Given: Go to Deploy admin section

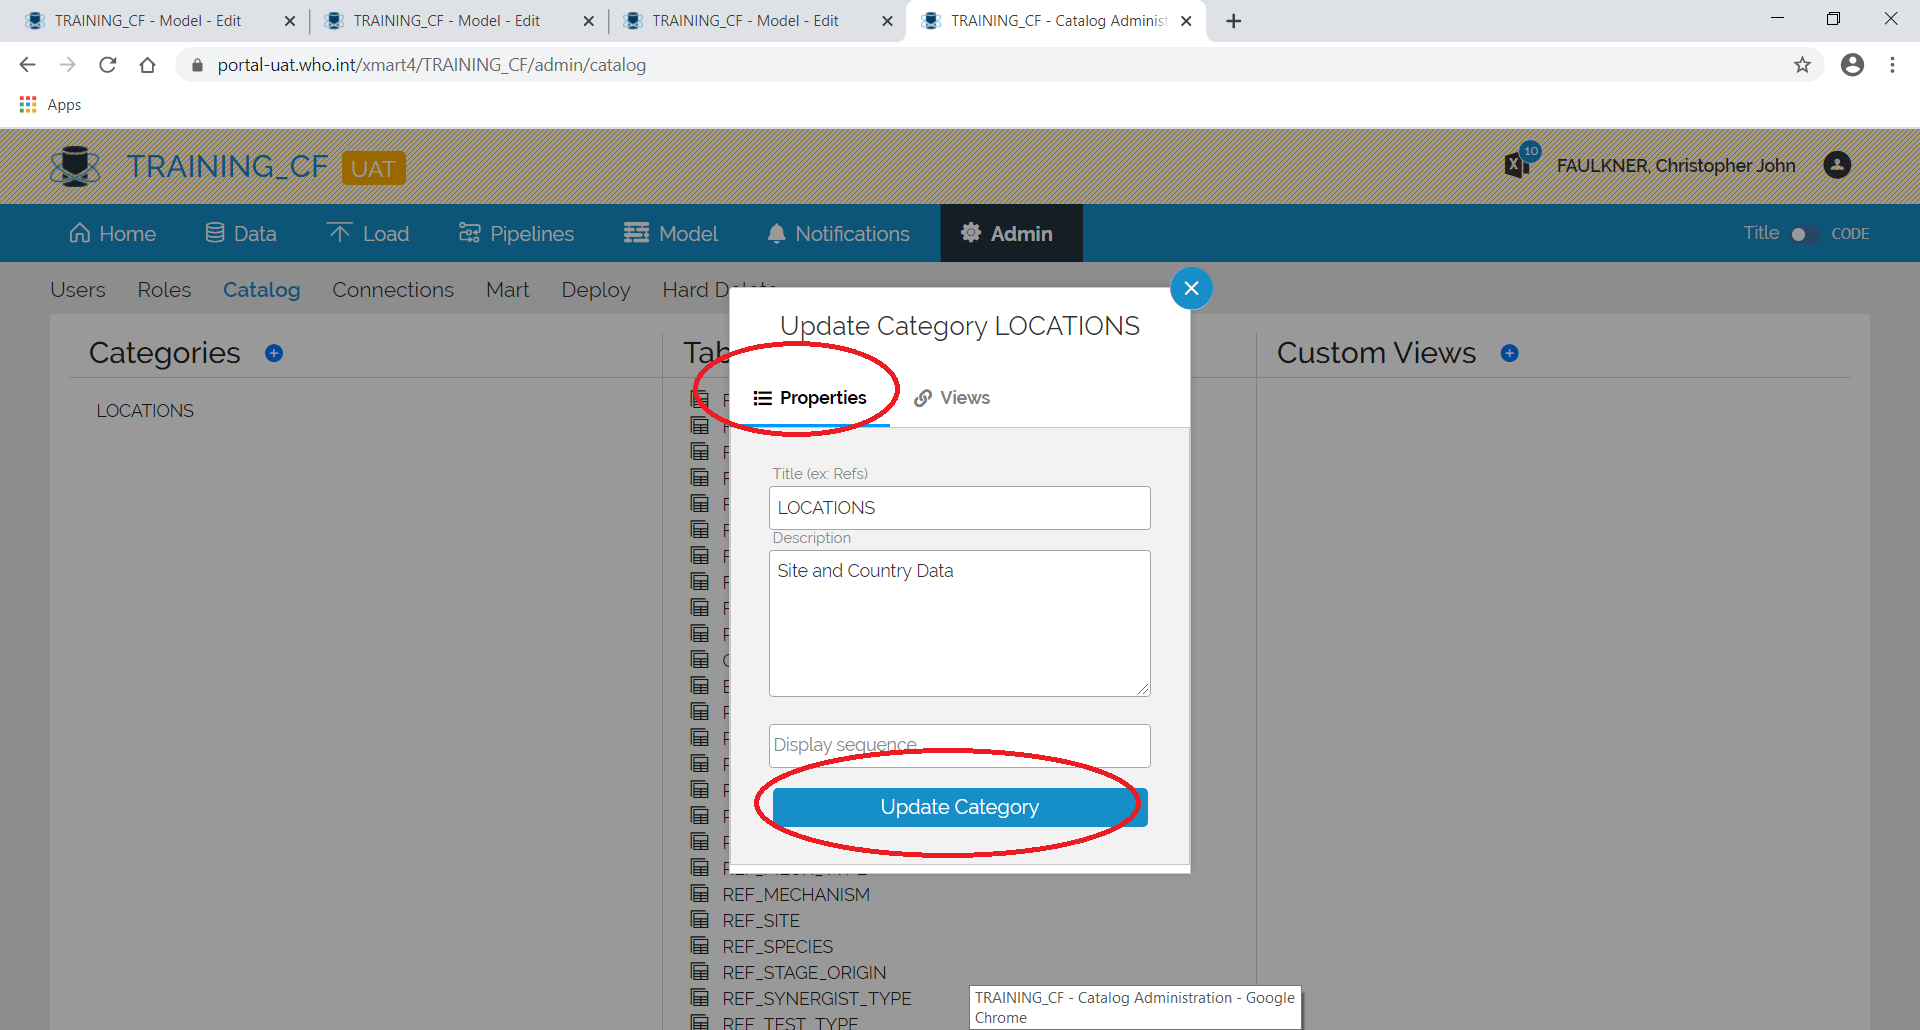Looking at the screenshot, I should (x=596, y=290).
